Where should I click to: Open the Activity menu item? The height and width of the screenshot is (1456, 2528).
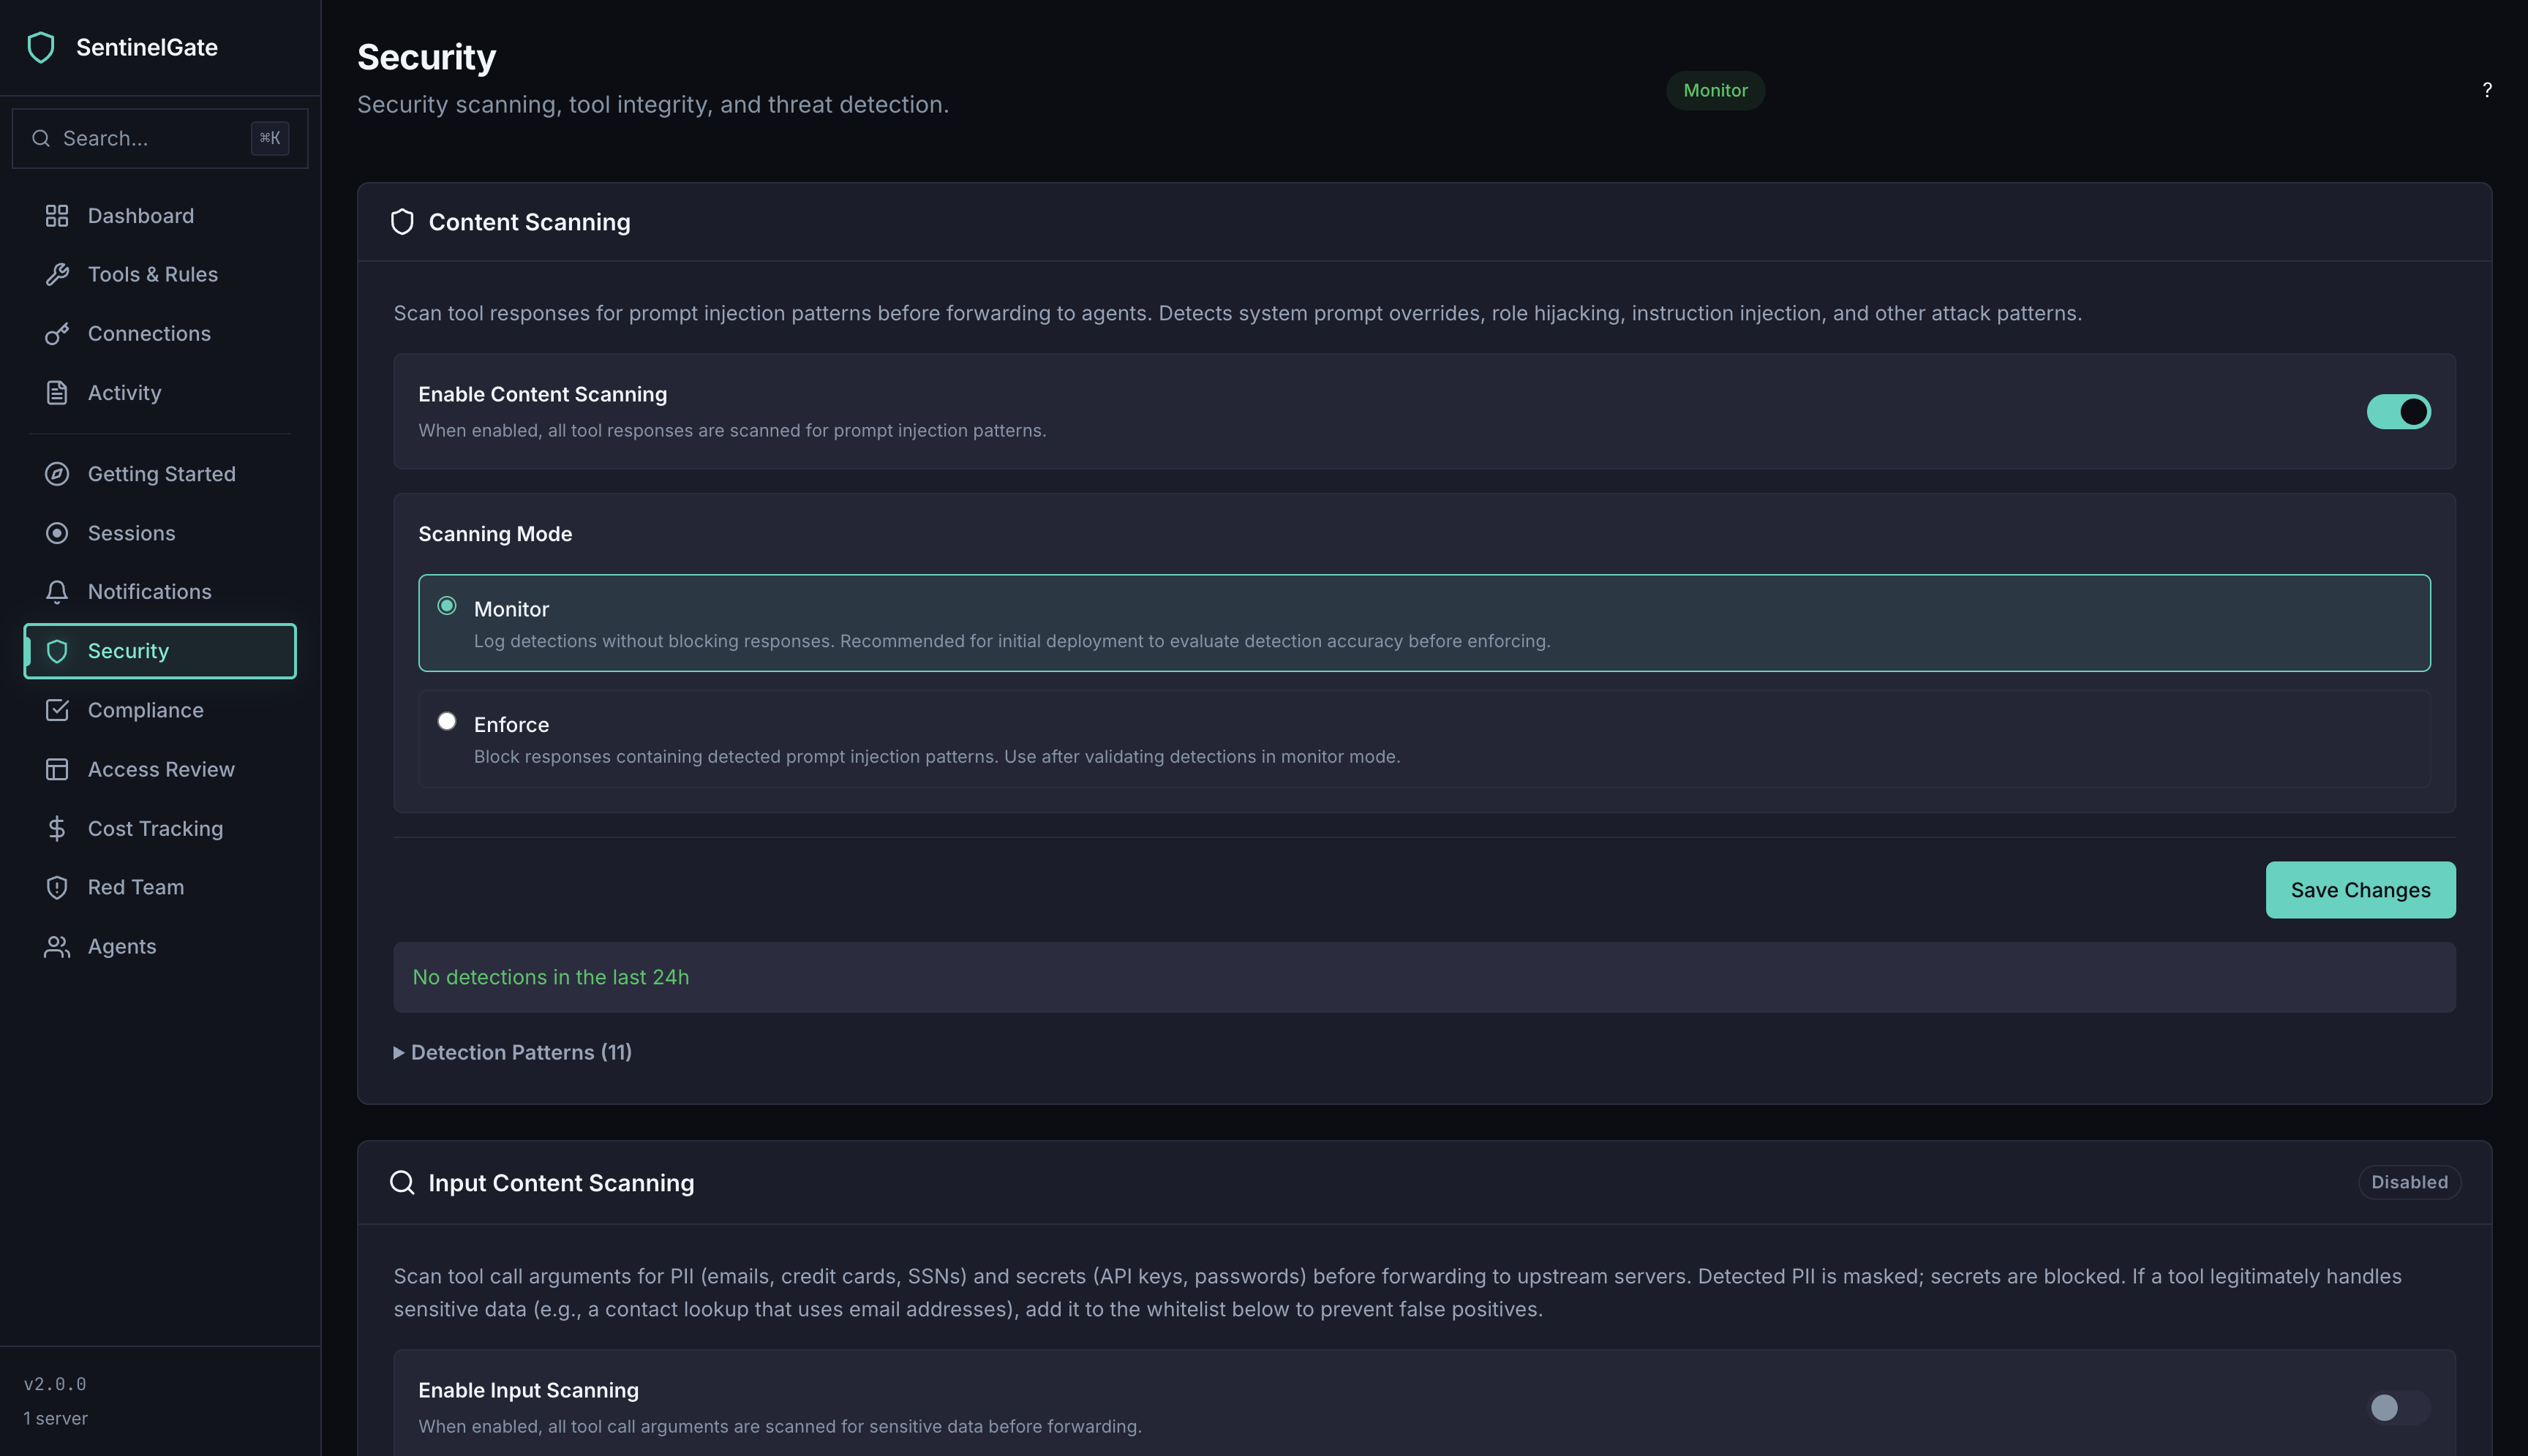[124, 393]
